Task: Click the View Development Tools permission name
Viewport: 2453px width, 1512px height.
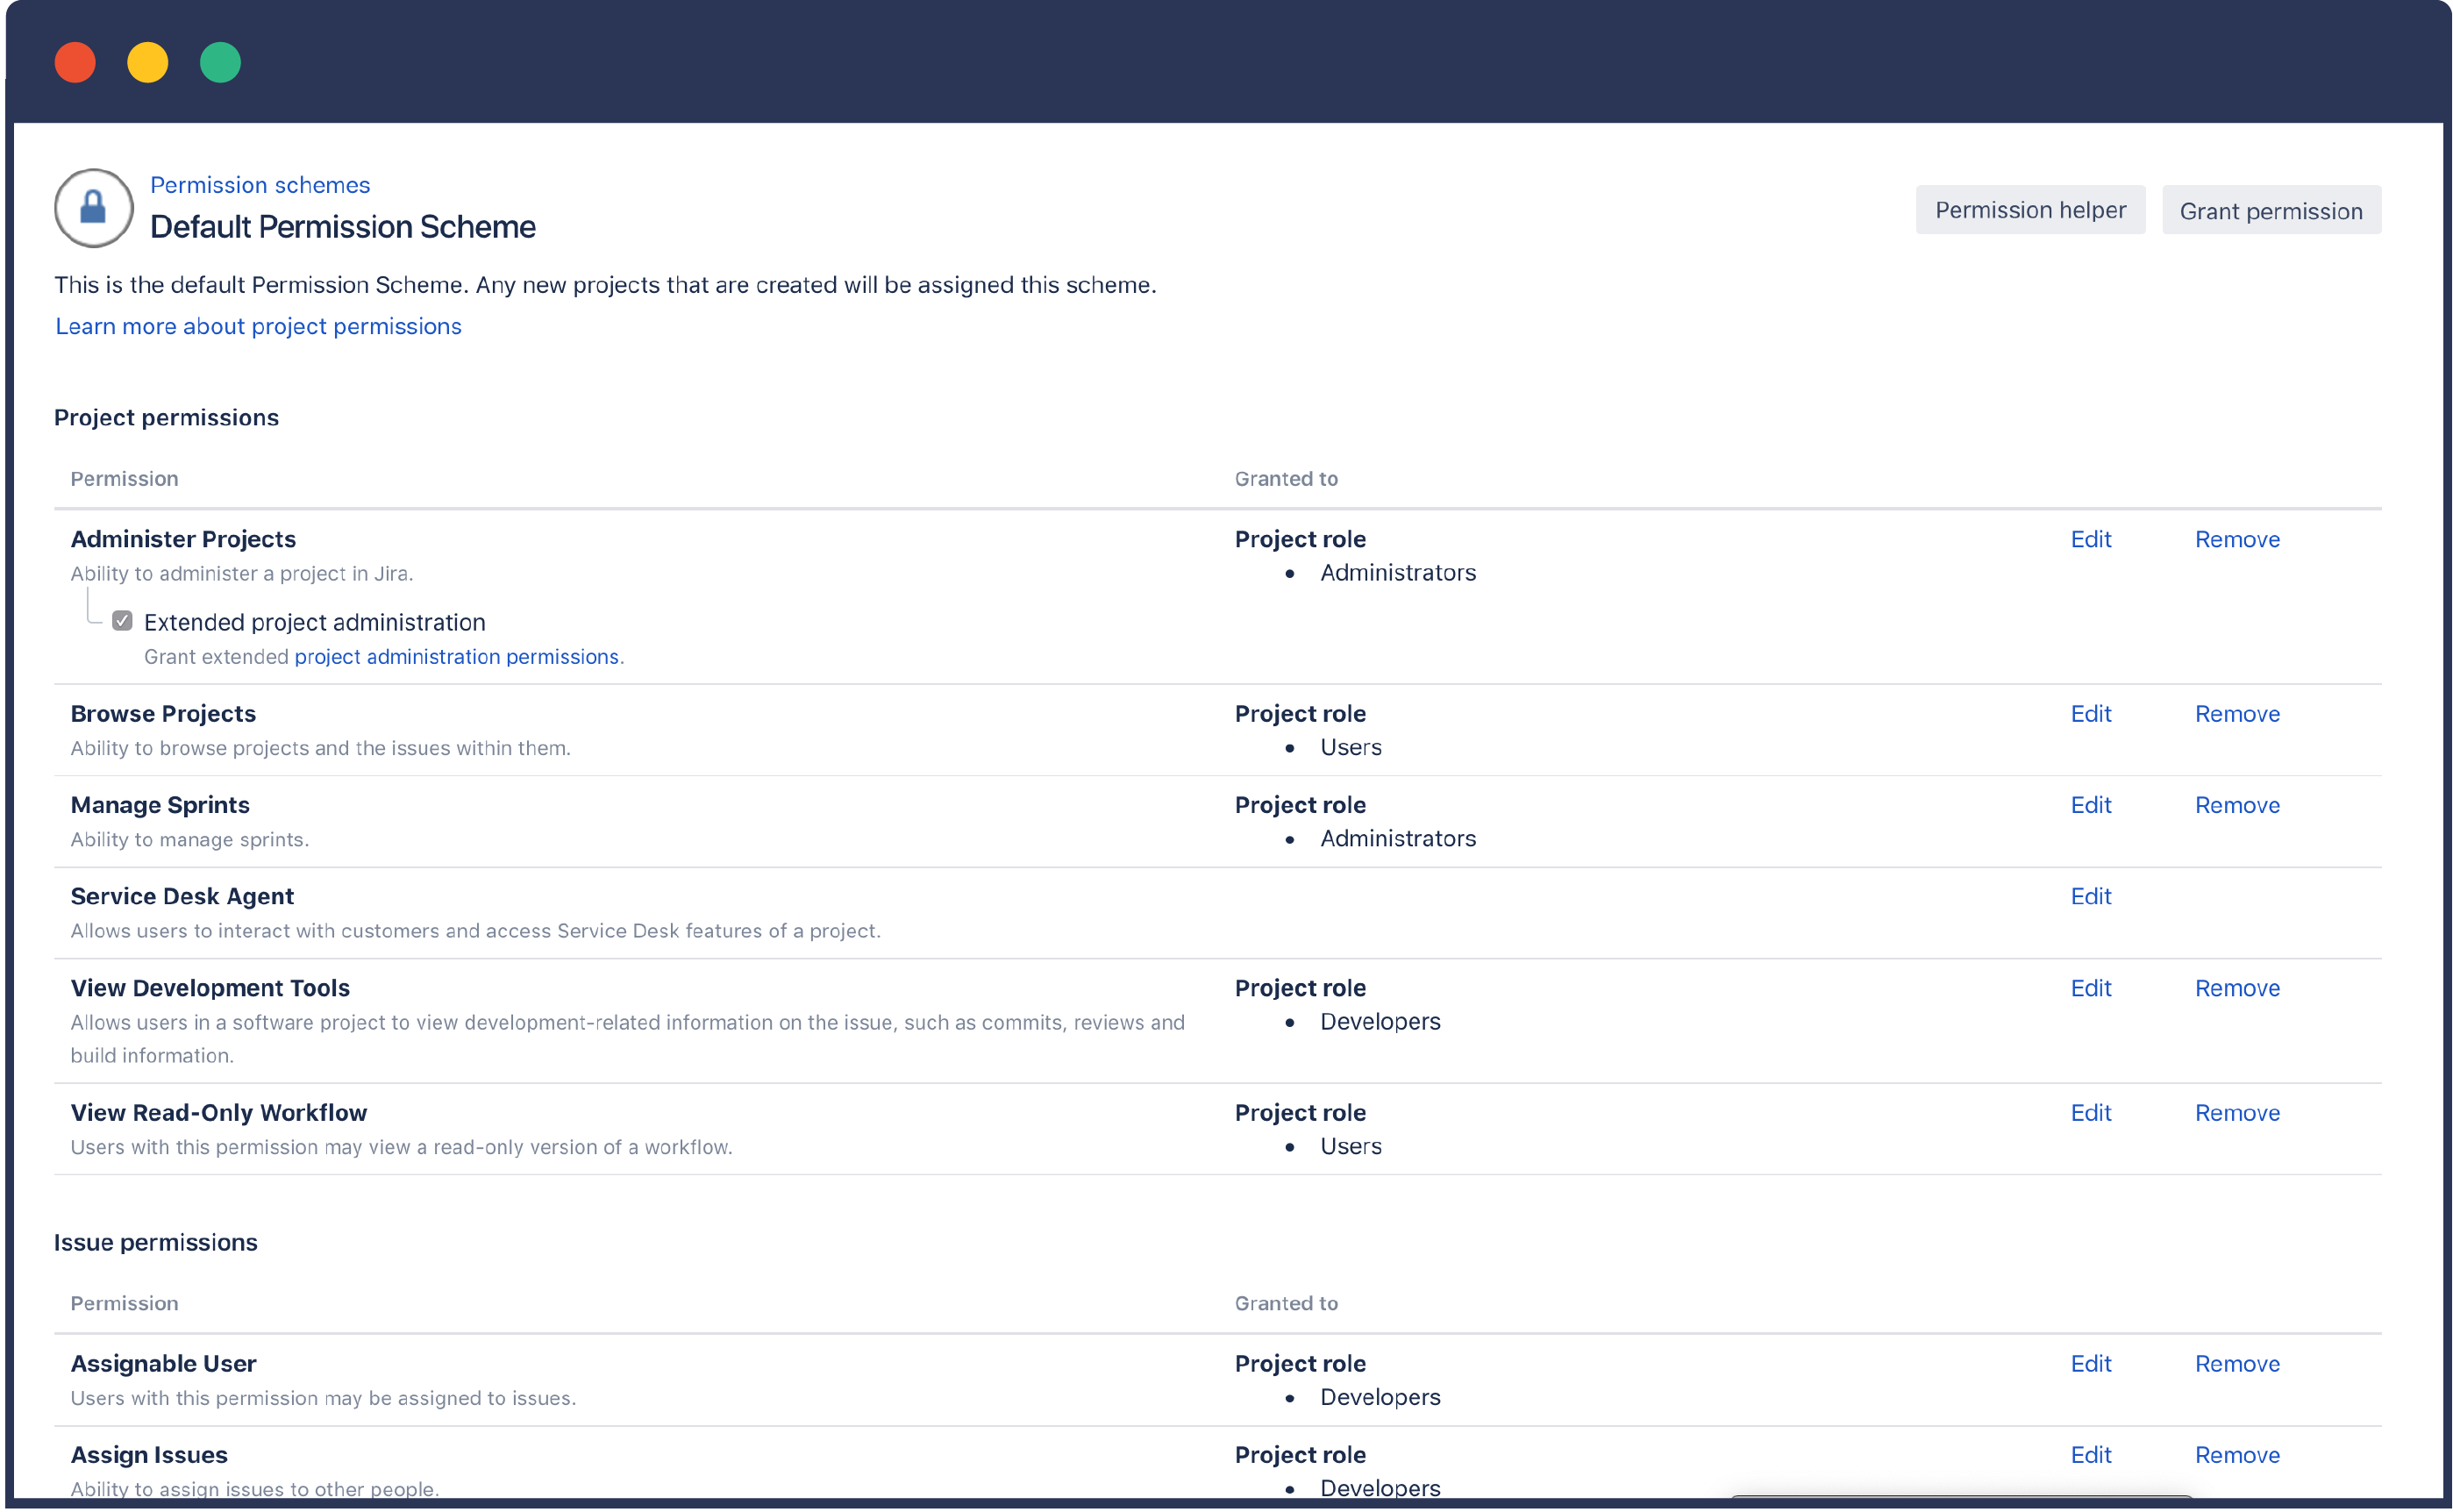Action: click(210, 988)
